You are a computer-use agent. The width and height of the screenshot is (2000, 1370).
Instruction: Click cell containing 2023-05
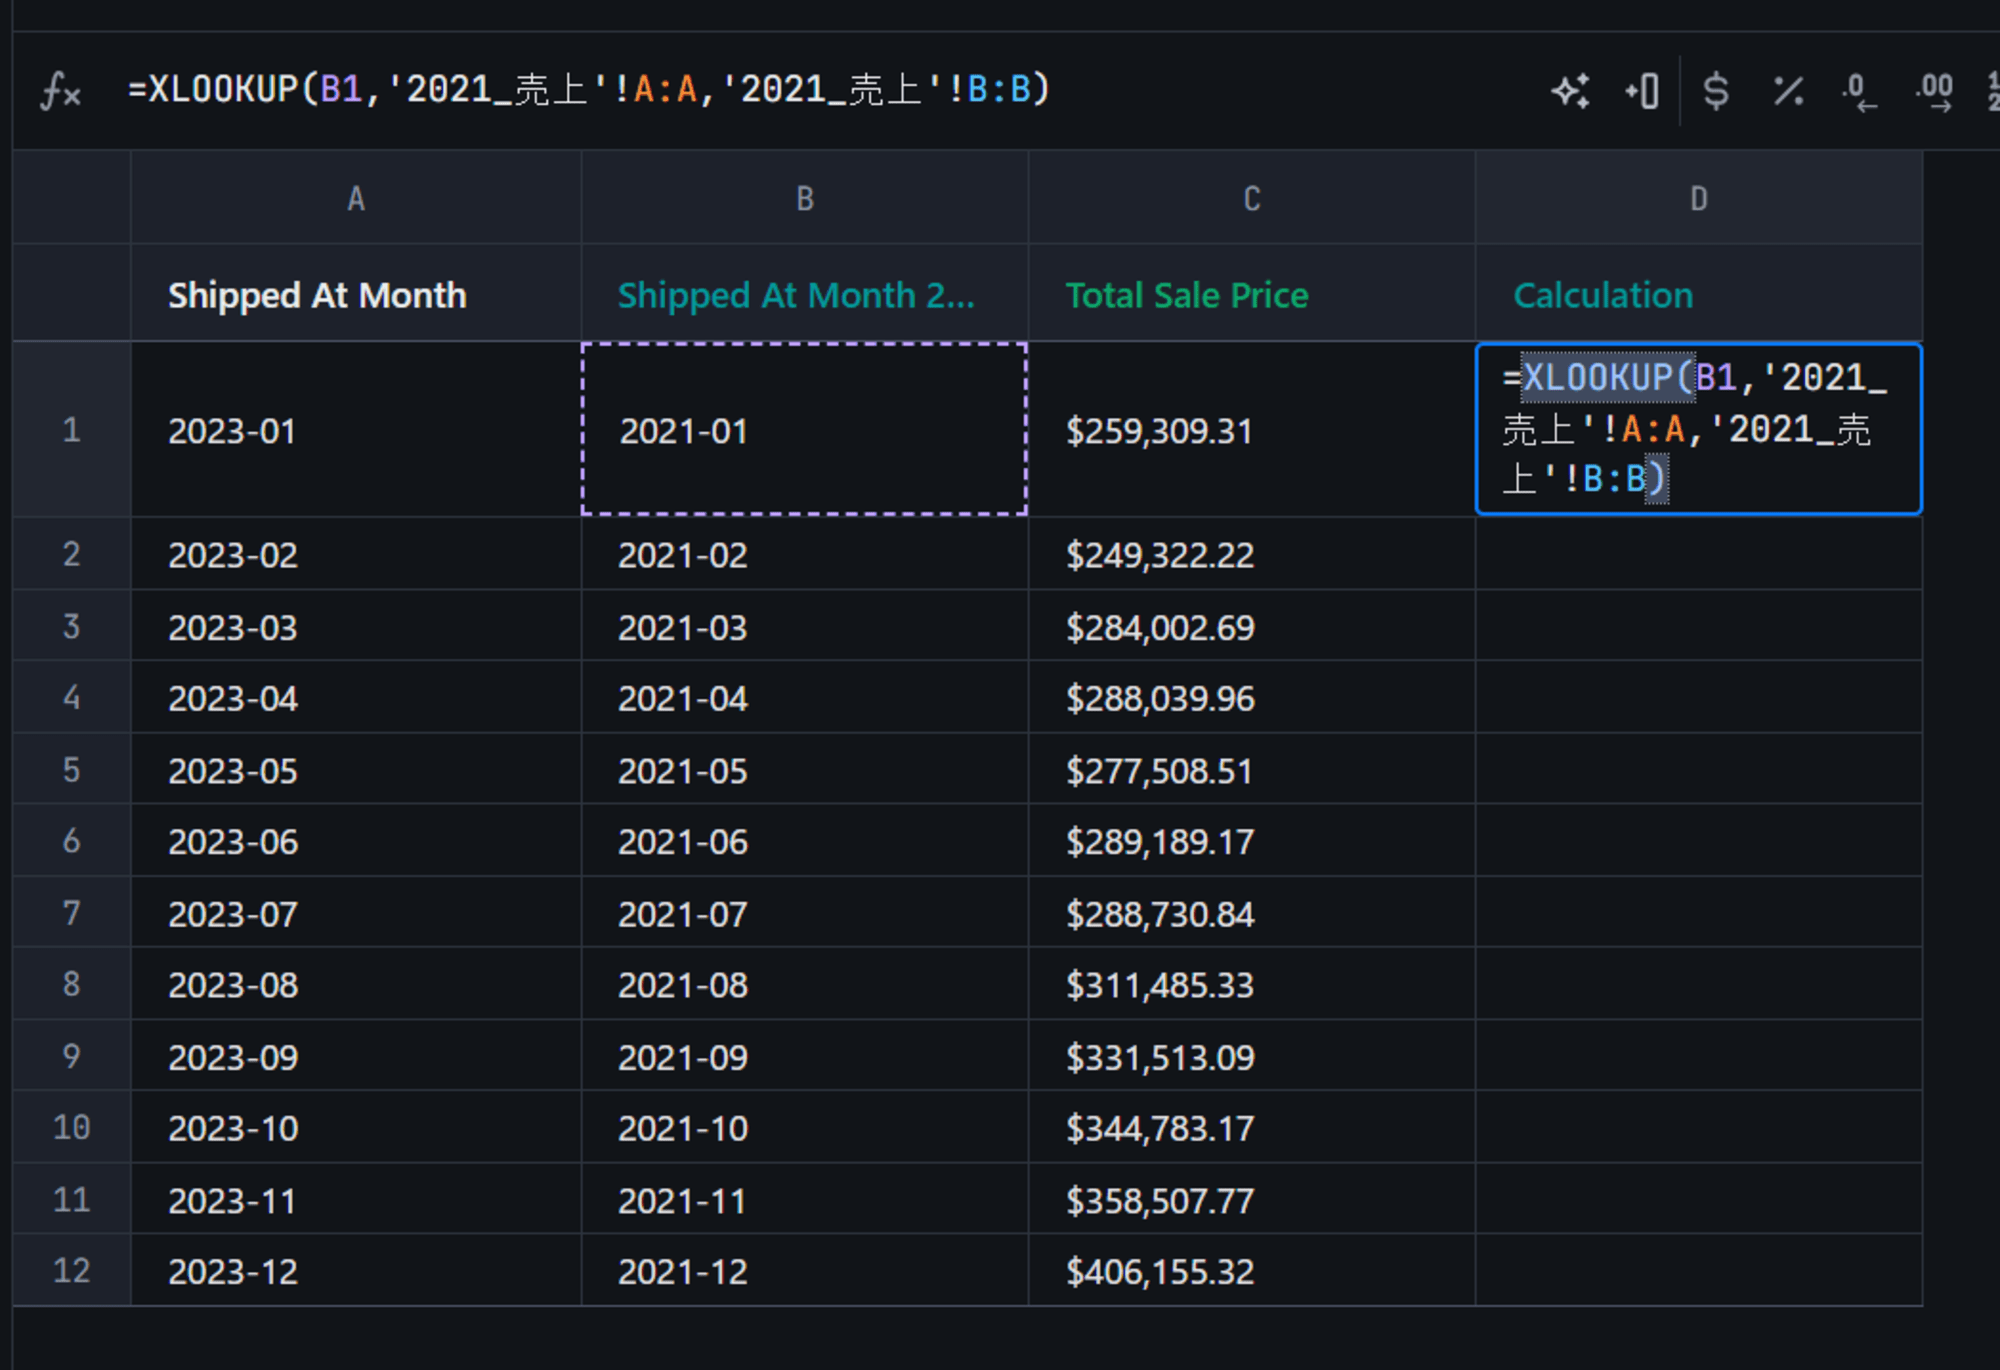coord(356,770)
